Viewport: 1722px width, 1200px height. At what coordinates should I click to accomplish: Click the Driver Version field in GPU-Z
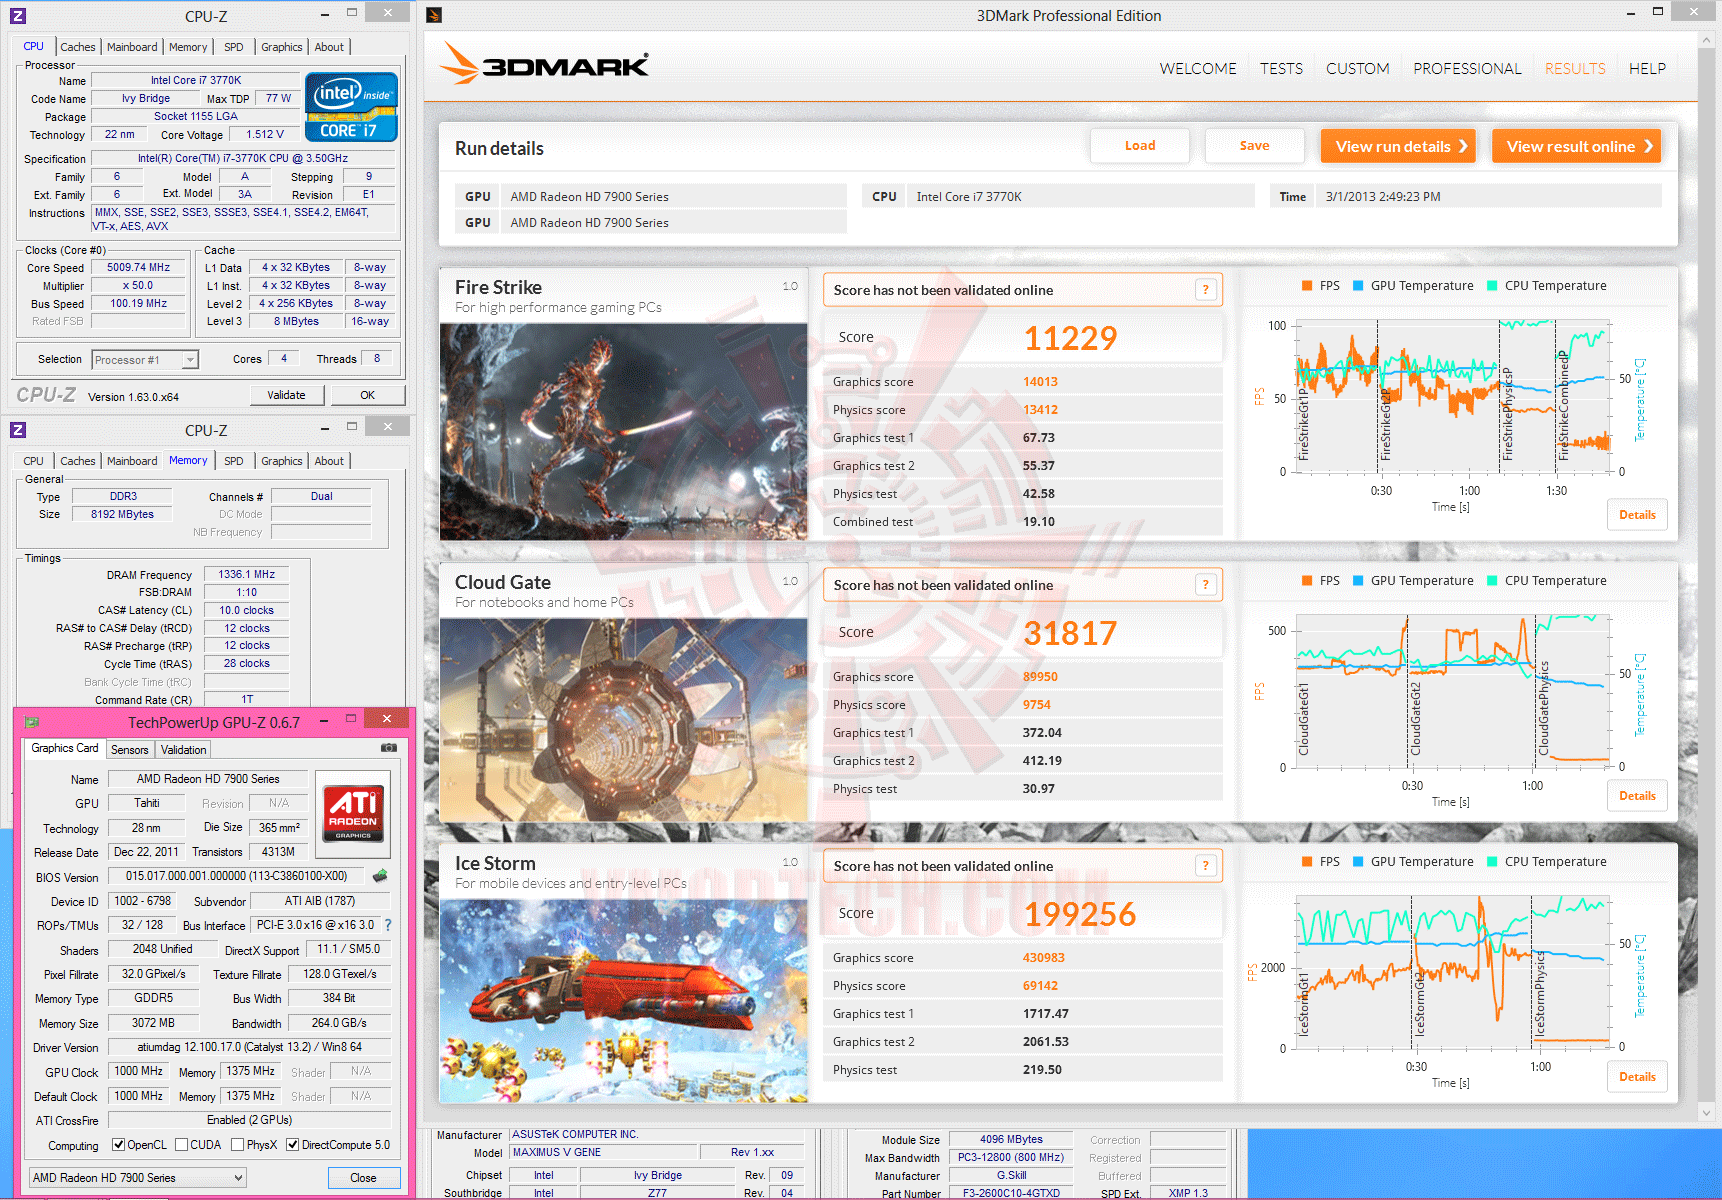(250, 1047)
